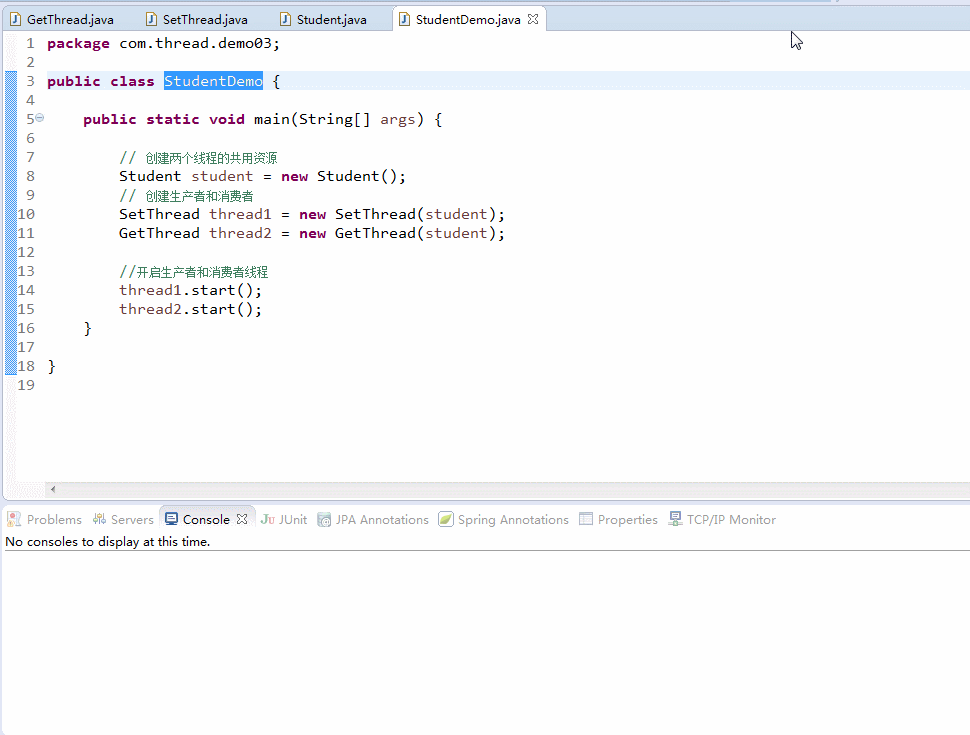Click the Java file icon on StudentDemo.java tab
This screenshot has height=735, width=970.
coord(404,19)
